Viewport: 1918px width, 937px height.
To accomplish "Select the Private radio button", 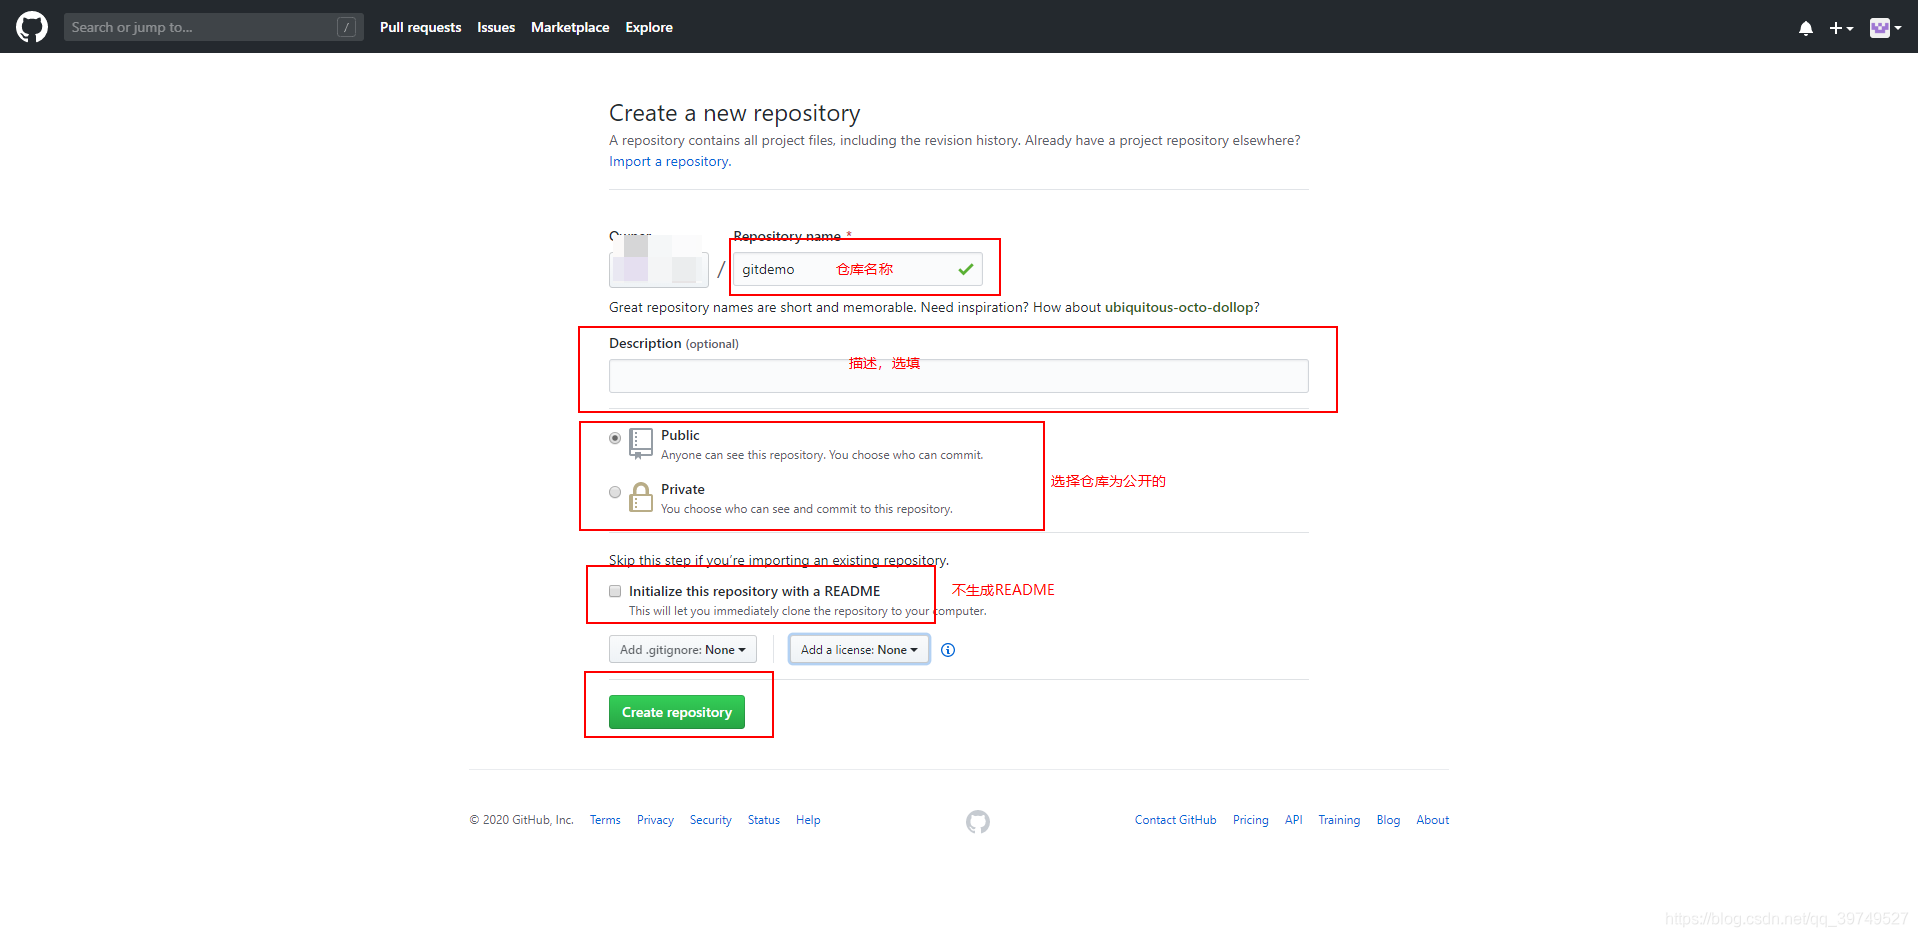I will coord(615,492).
